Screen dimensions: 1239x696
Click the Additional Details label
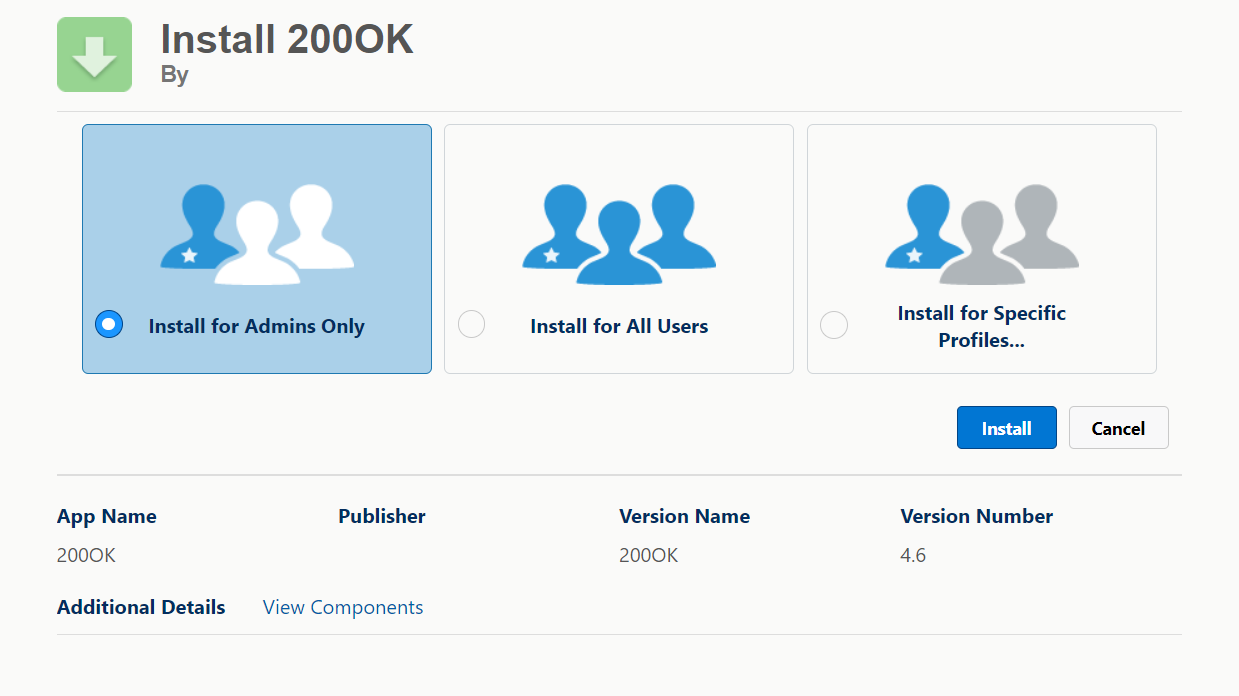(x=141, y=607)
